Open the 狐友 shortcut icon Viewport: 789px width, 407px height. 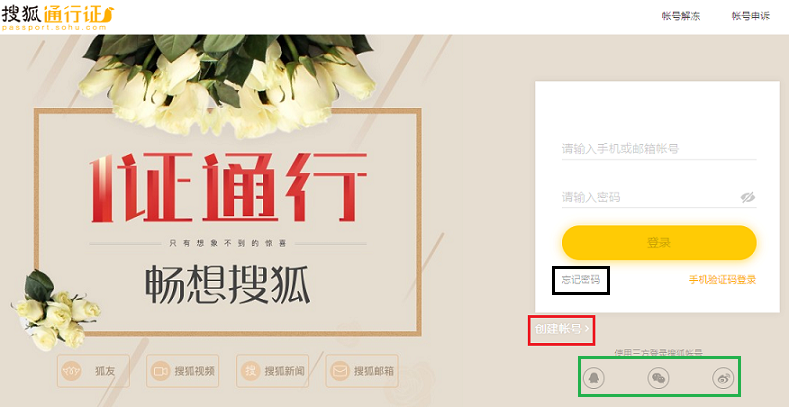[71, 371]
